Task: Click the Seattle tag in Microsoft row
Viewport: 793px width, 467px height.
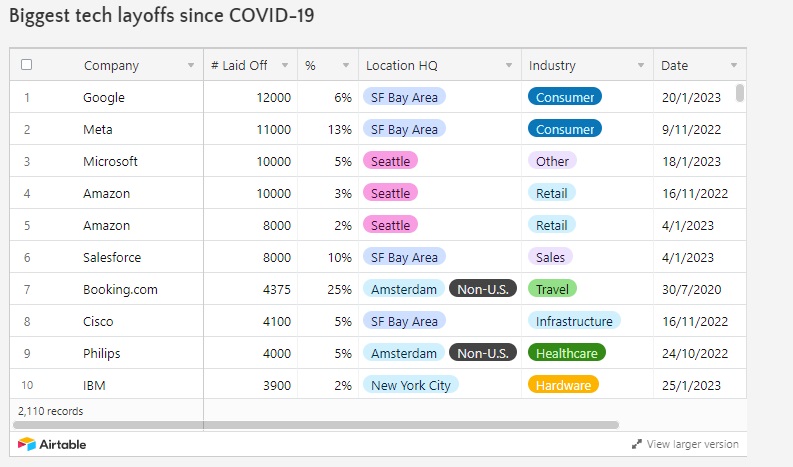Action: click(x=390, y=161)
